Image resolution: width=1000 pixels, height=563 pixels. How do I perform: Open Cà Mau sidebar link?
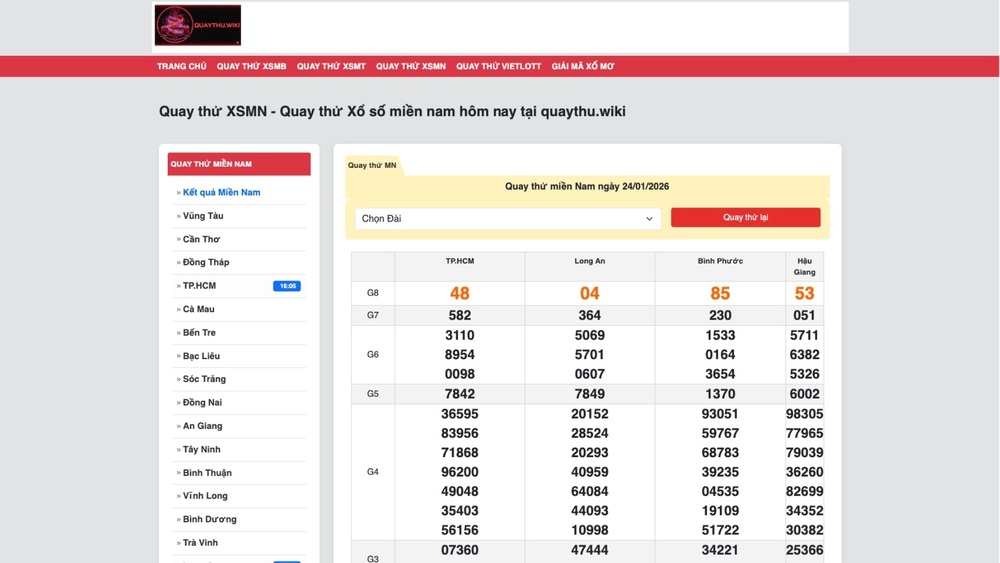tap(199, 309)
